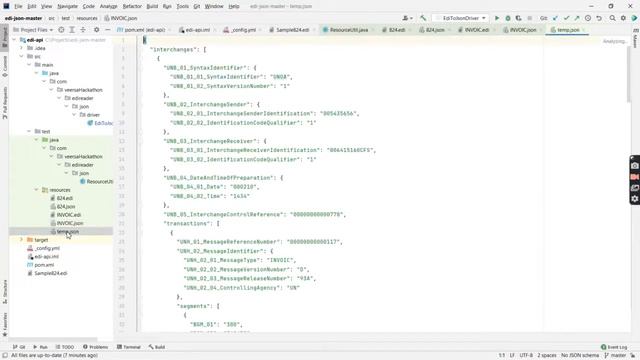Toggle the Problems tool window

(96, 347)
